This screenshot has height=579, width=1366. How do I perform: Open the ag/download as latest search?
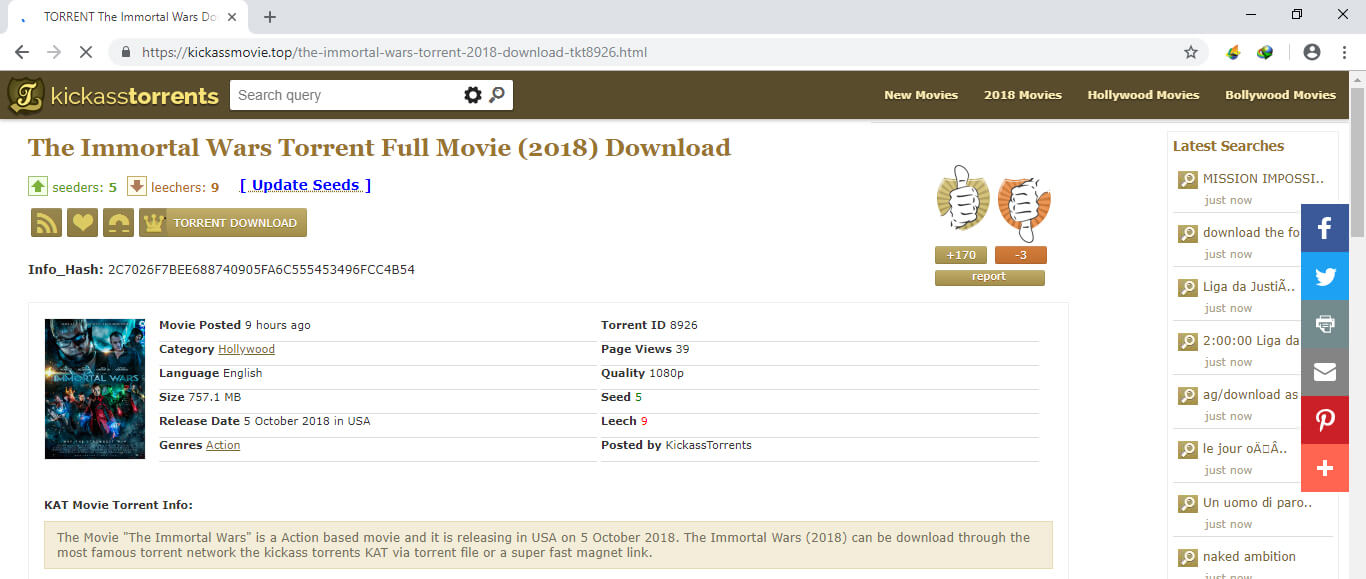click(x=1250, y=394)
